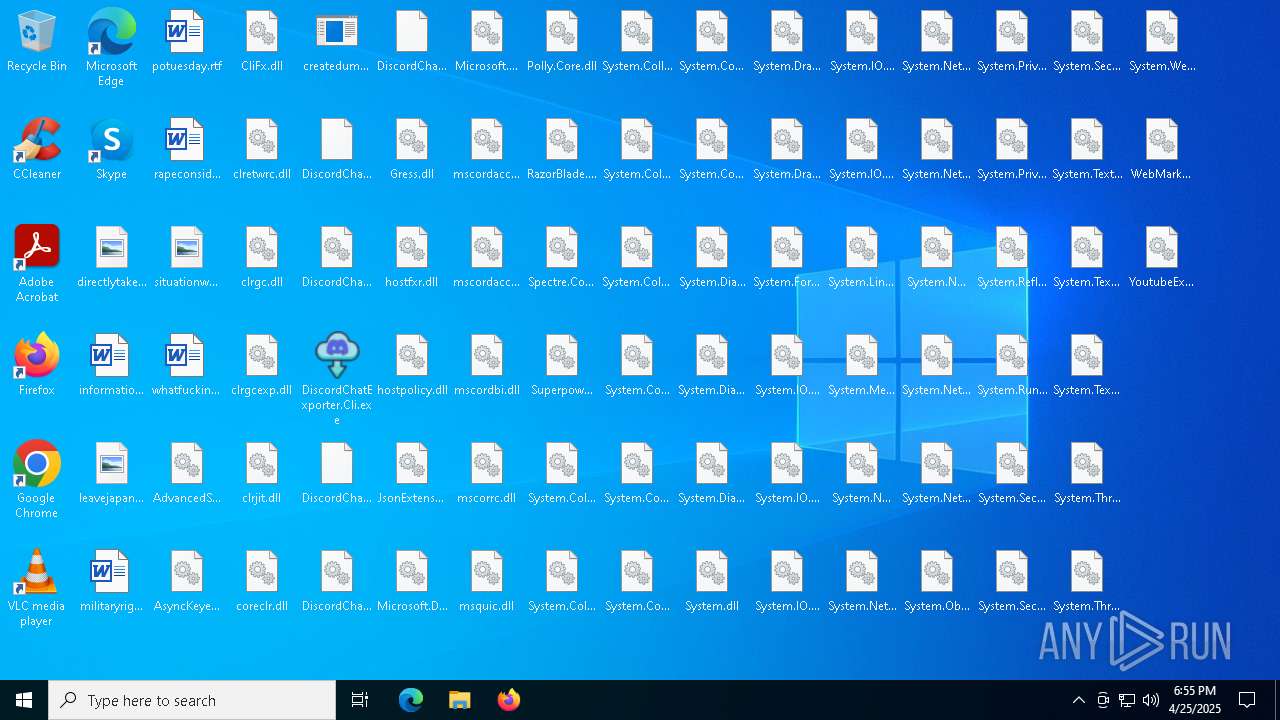Select the Firefox desktop shortcut
The width and height of the screenshot is (1280, 720).
point(37,366)
